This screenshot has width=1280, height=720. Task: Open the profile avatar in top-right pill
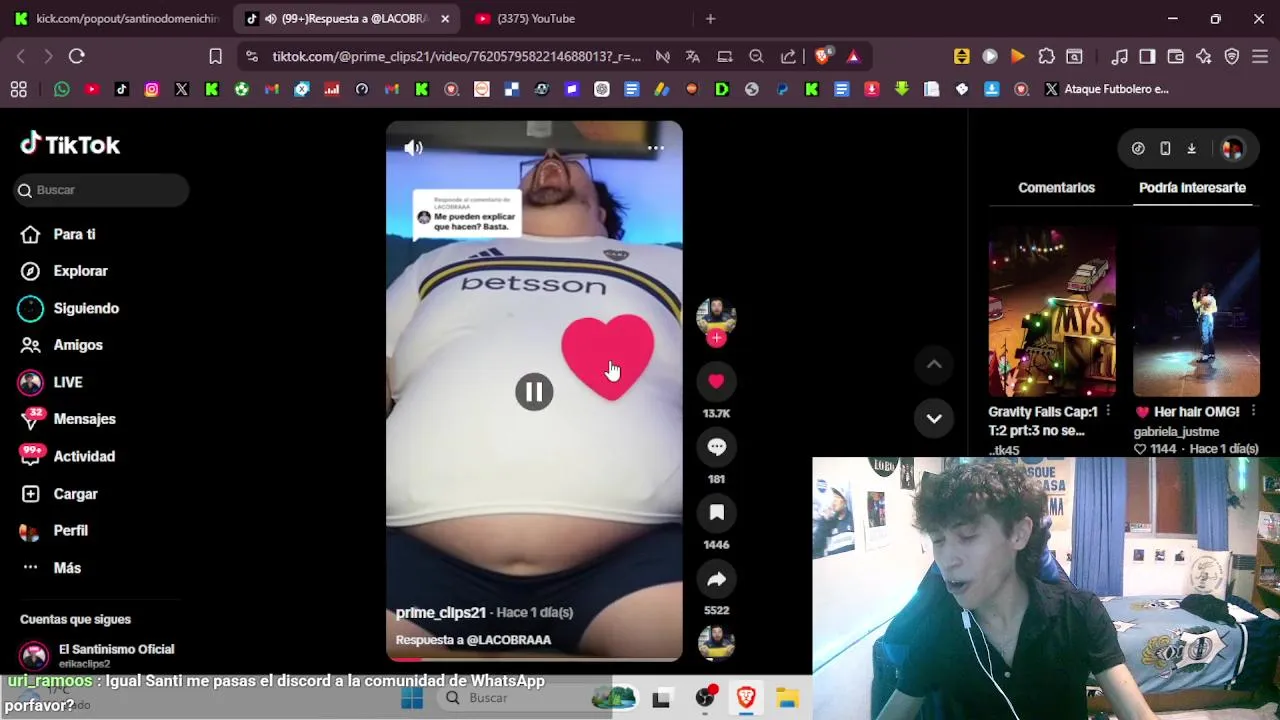click(1232, 149)
